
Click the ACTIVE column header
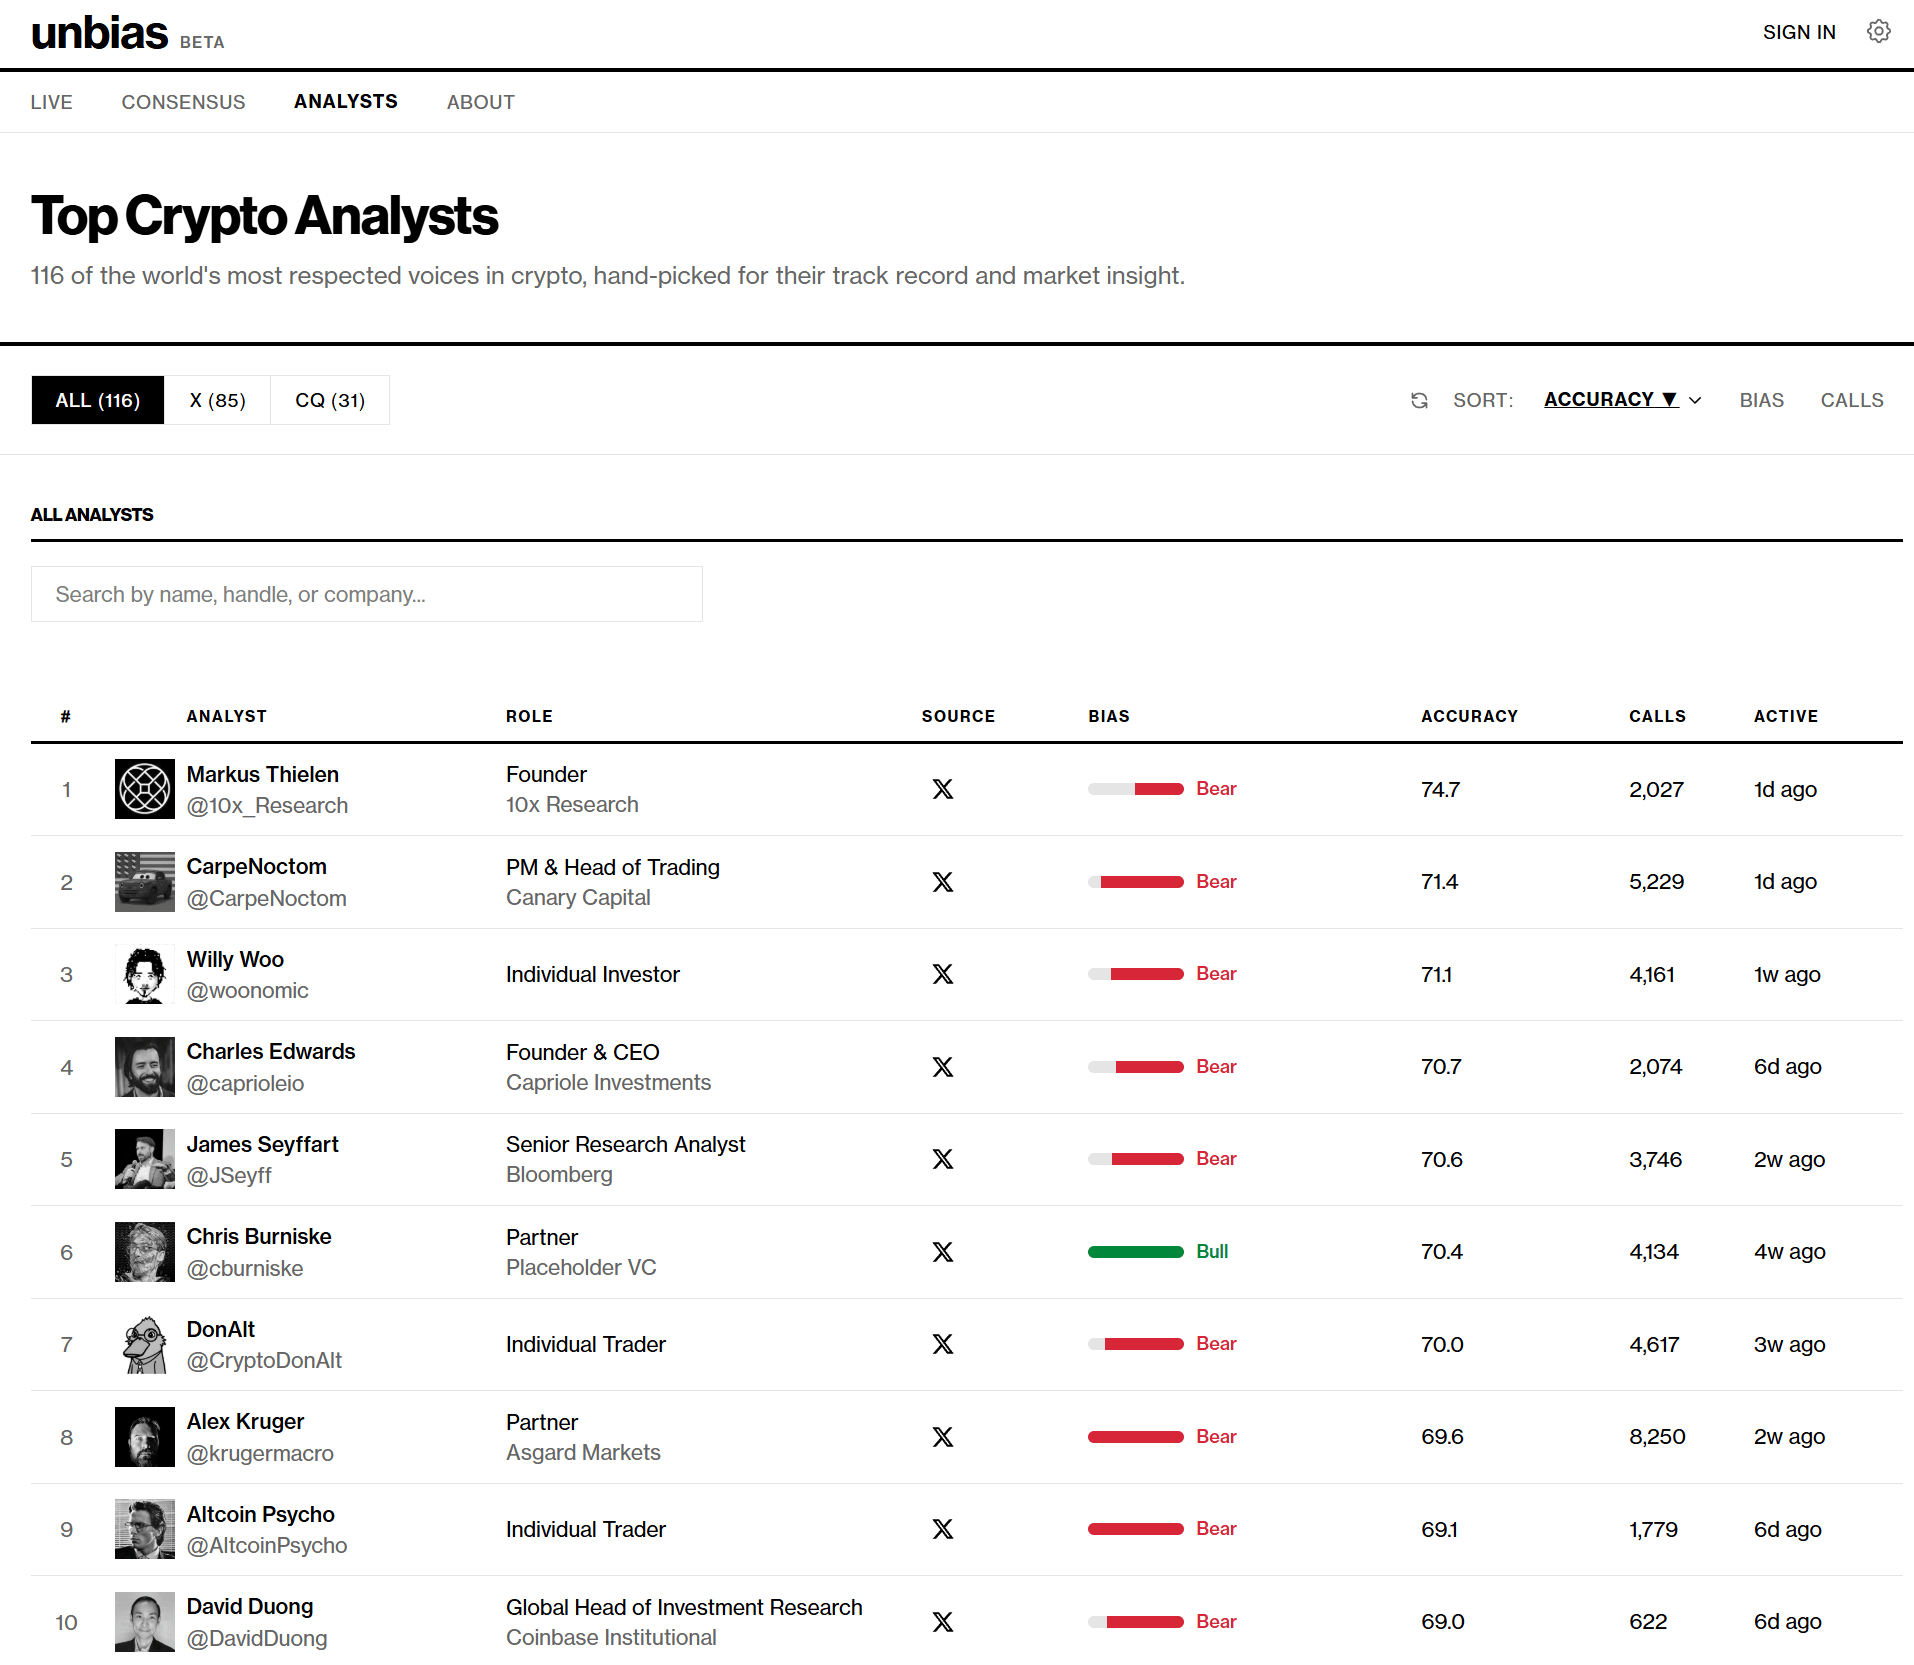[x=1786, y=716]
